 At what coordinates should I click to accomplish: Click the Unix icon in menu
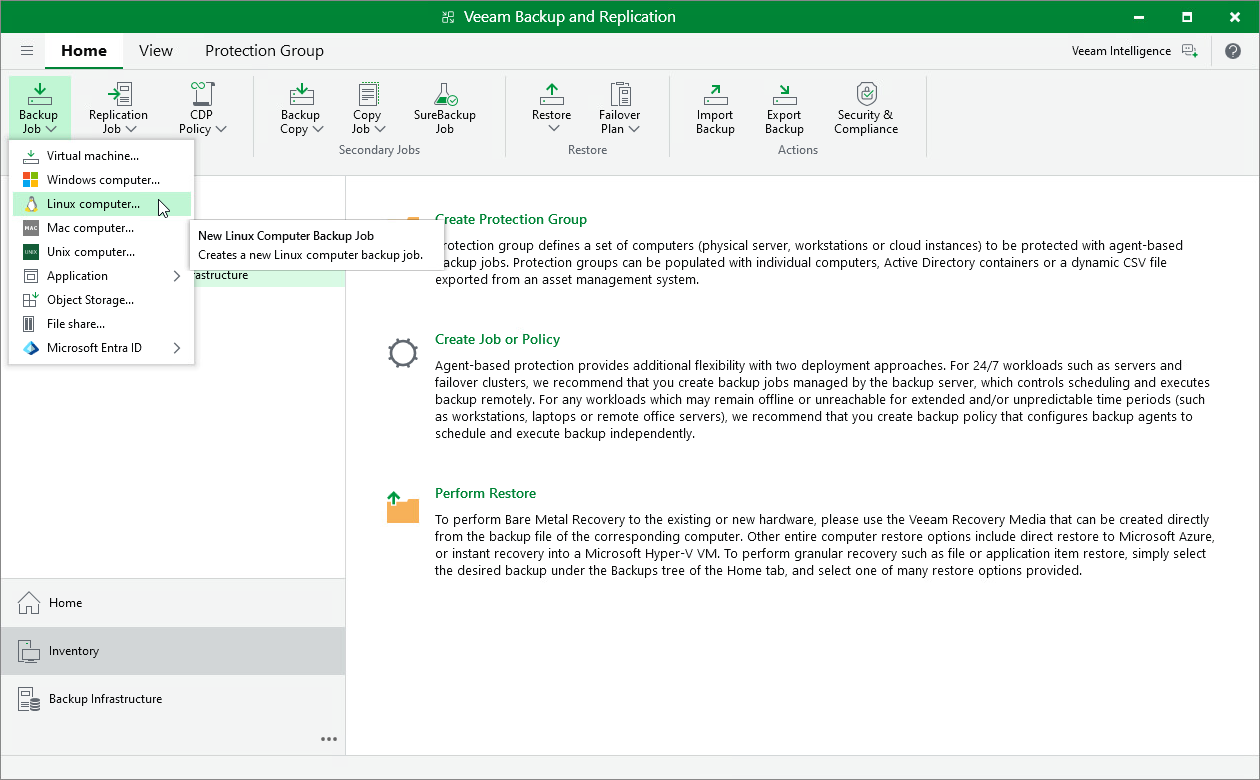coord(31,252)
